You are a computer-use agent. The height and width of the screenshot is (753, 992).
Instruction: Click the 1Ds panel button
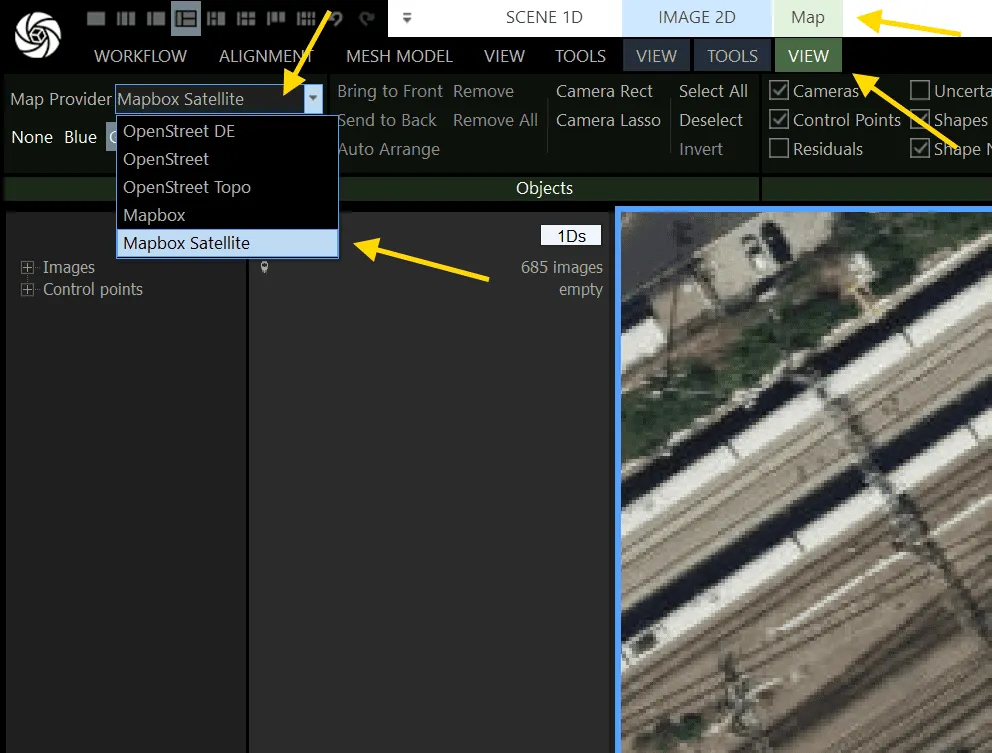[x=571, y=235]
